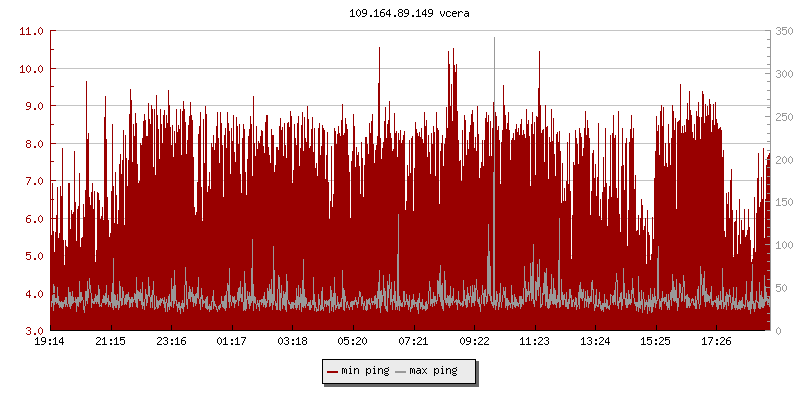
Task: Select the 50 right axis label
Action: (780, 288)
